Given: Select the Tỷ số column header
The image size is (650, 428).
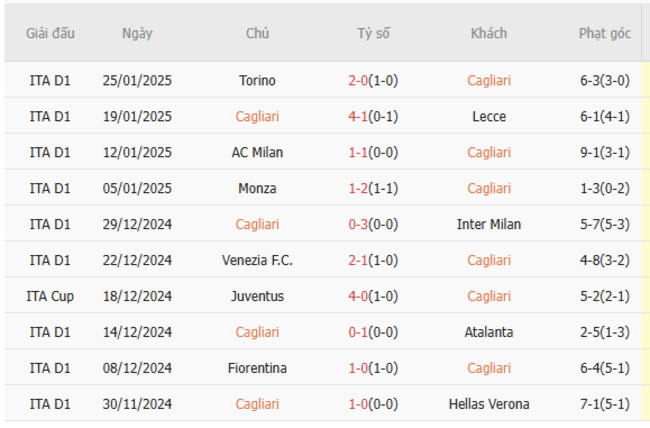Looking at the screenshot, I should point(374,33).
